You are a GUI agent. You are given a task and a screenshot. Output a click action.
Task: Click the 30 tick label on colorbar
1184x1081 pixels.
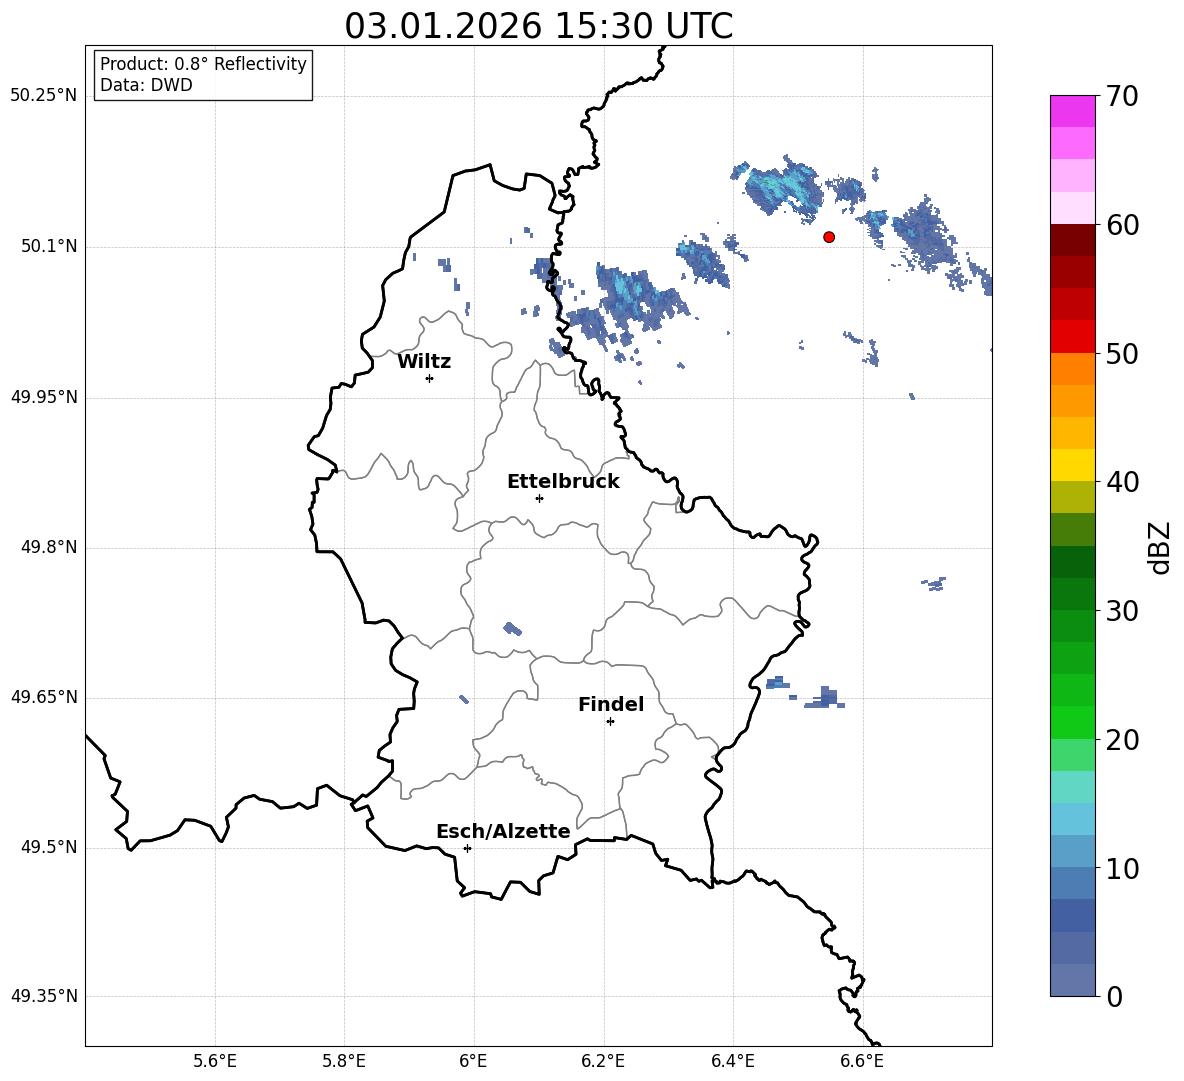pos(1122,611)
